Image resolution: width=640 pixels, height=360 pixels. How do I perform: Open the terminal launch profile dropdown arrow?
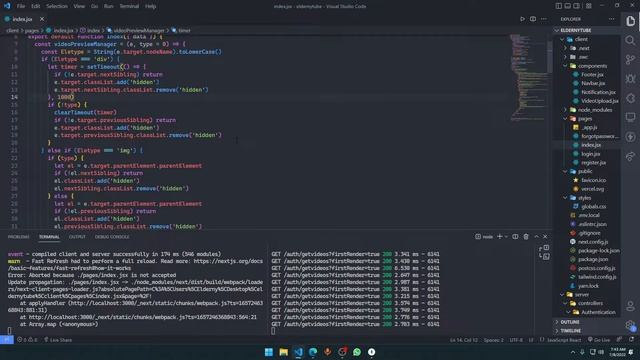pyautogui.click(x=506, y=237)
